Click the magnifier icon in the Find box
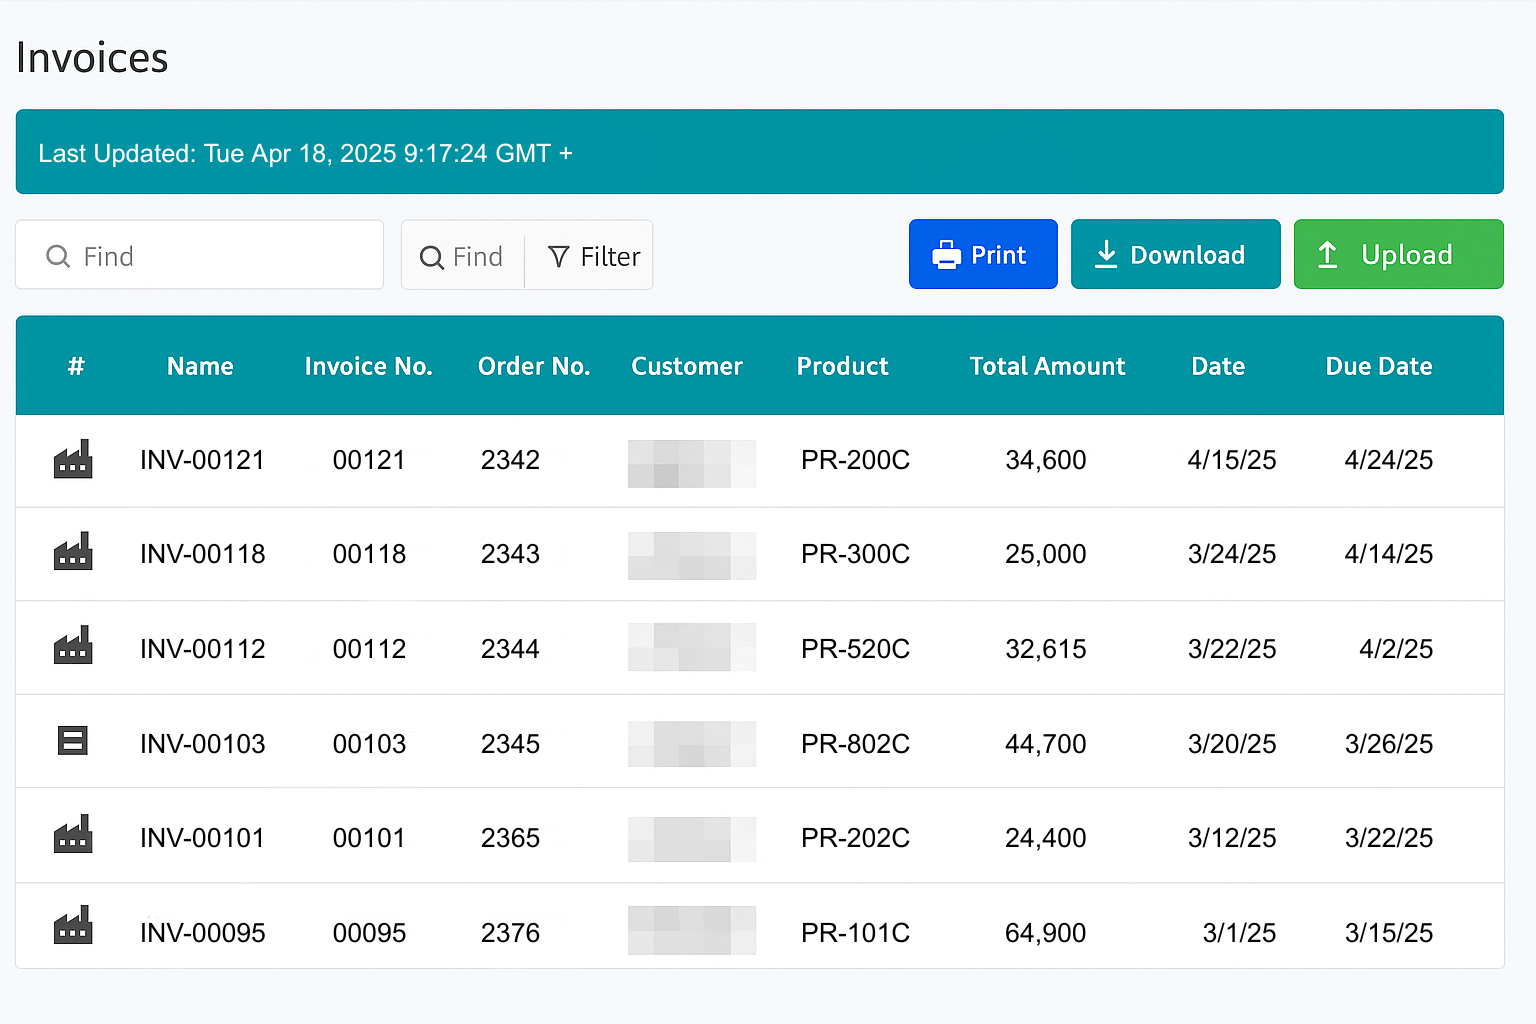This screenshot has width=1536, height=1024. pos(58,257)
